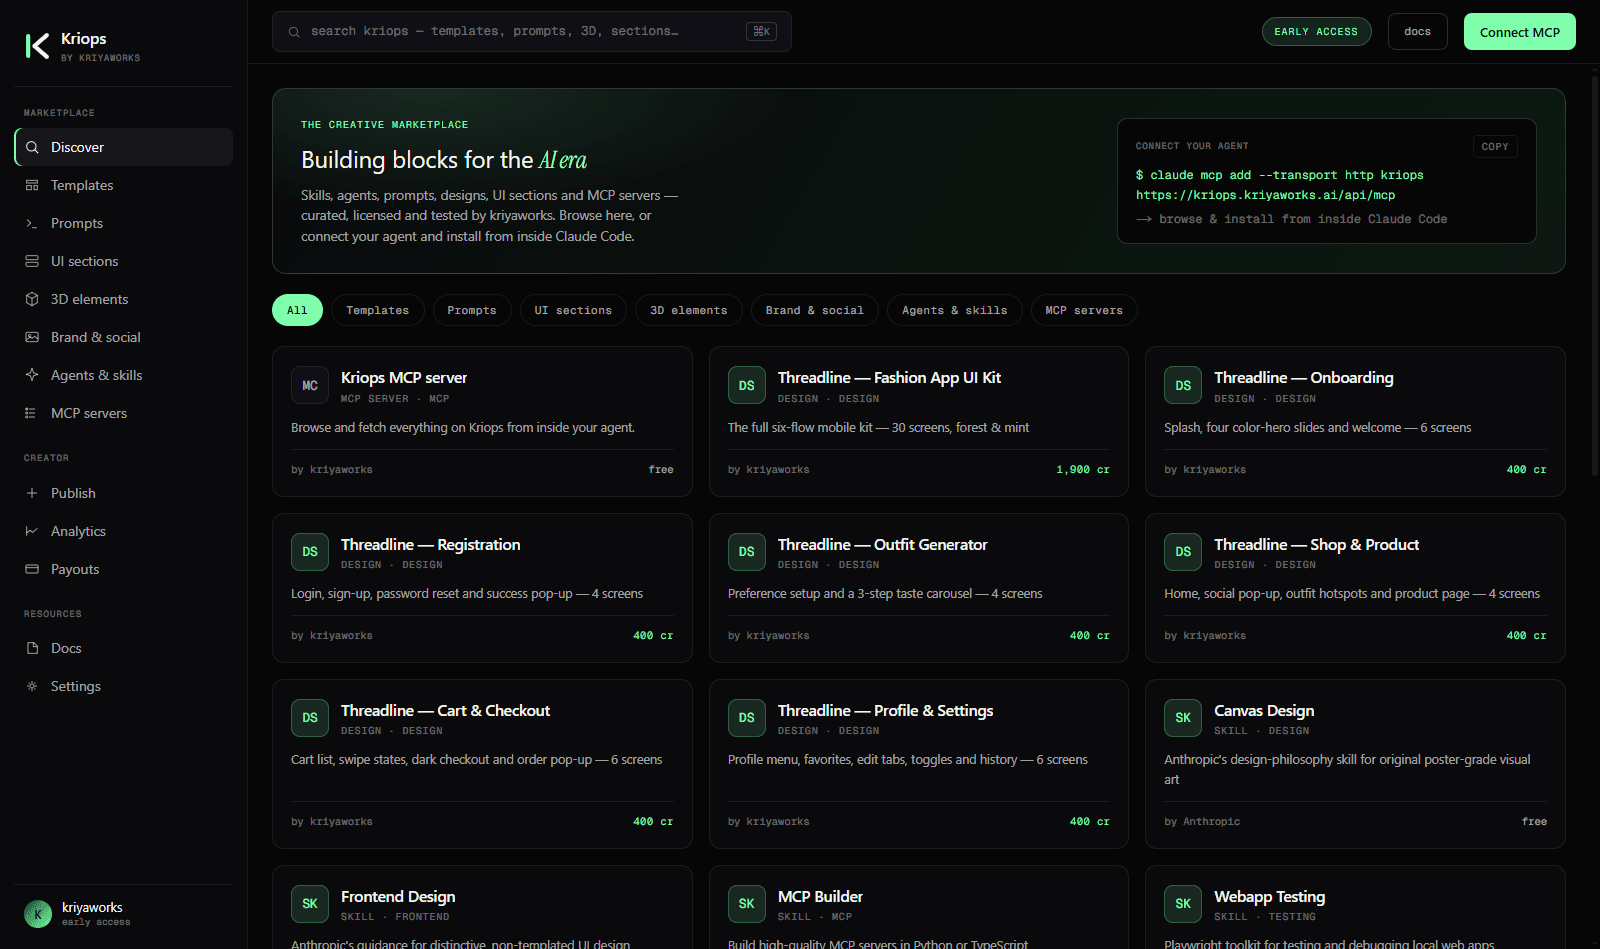
Task: Open Threadline — Outfit Generator card
Action: [x=919, y=588]
